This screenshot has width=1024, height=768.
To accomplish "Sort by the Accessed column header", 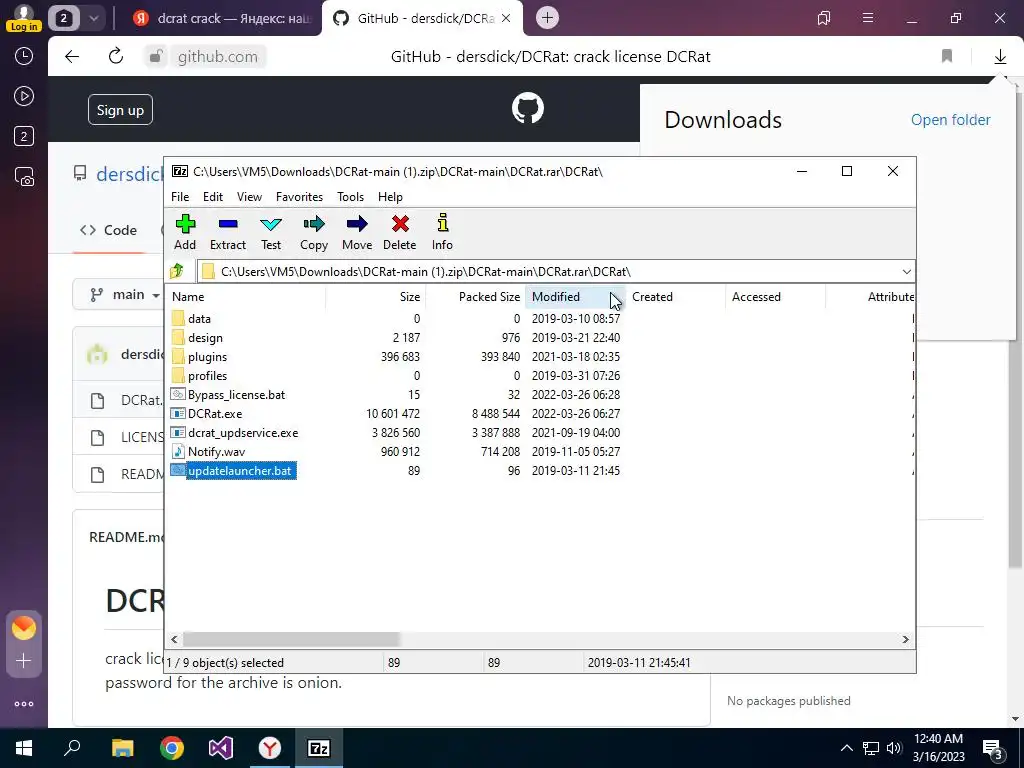I will click(x=775, y=296).
